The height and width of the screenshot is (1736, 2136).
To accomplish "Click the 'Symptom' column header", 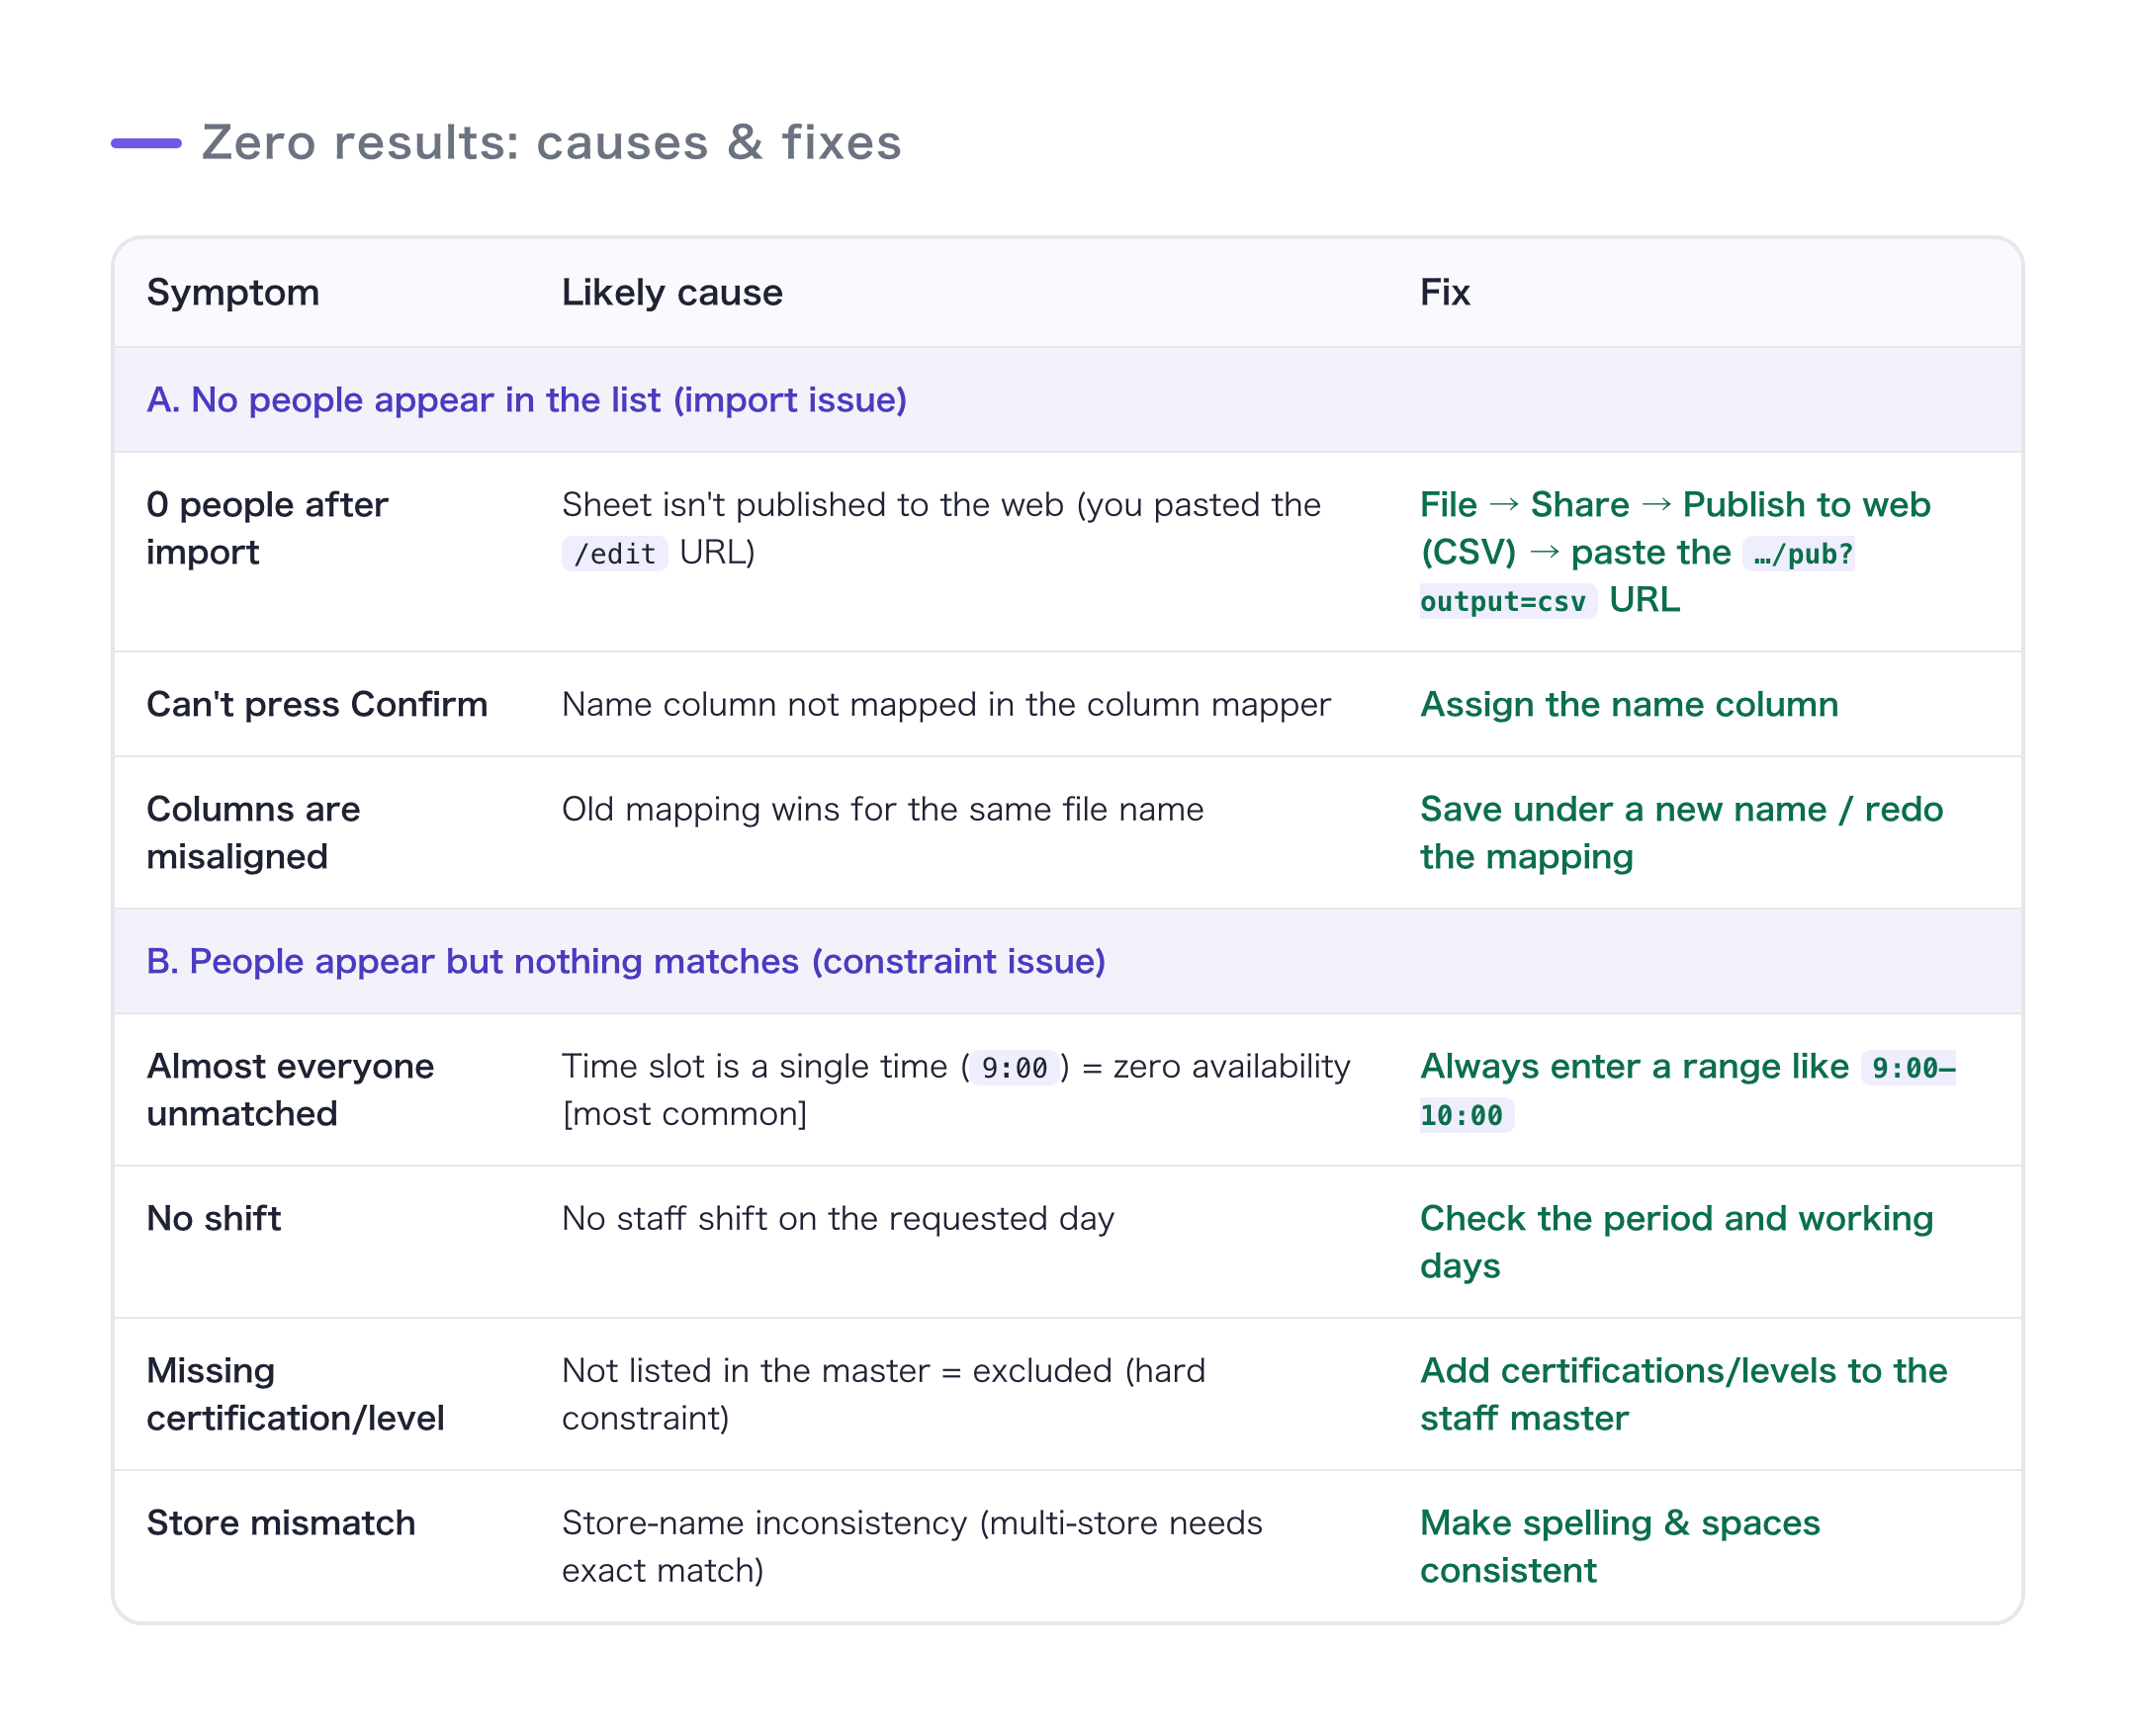I will click(233, 292).
